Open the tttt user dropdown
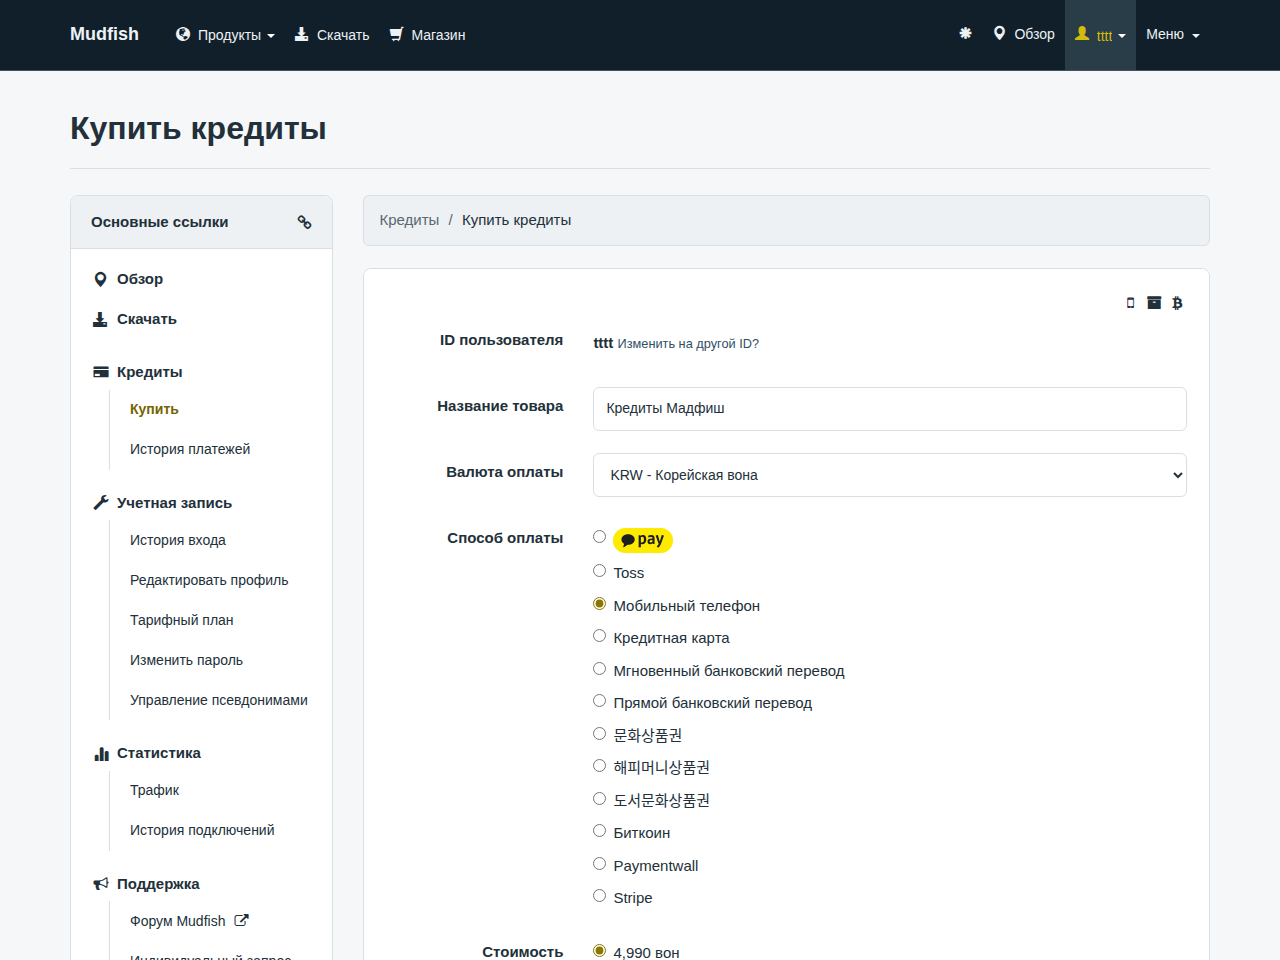 click(x=1100, y=35)
